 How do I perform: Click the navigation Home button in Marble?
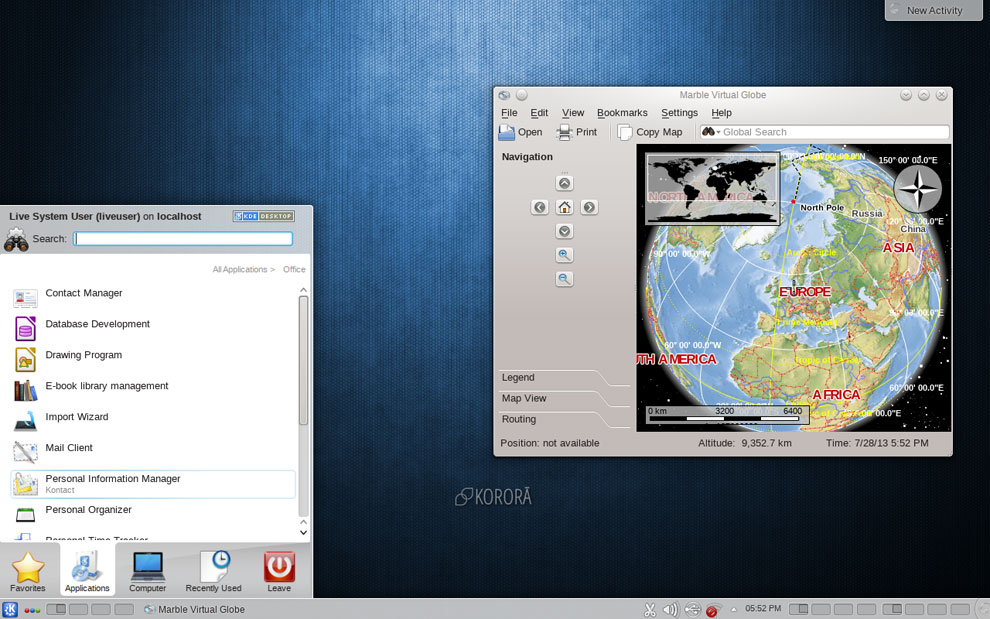(564, 207)
